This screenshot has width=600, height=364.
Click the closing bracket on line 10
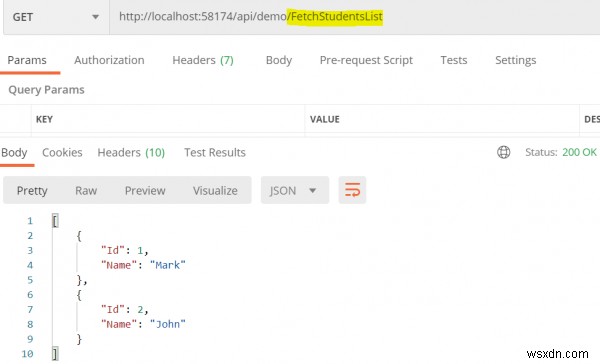pos(55,354)
